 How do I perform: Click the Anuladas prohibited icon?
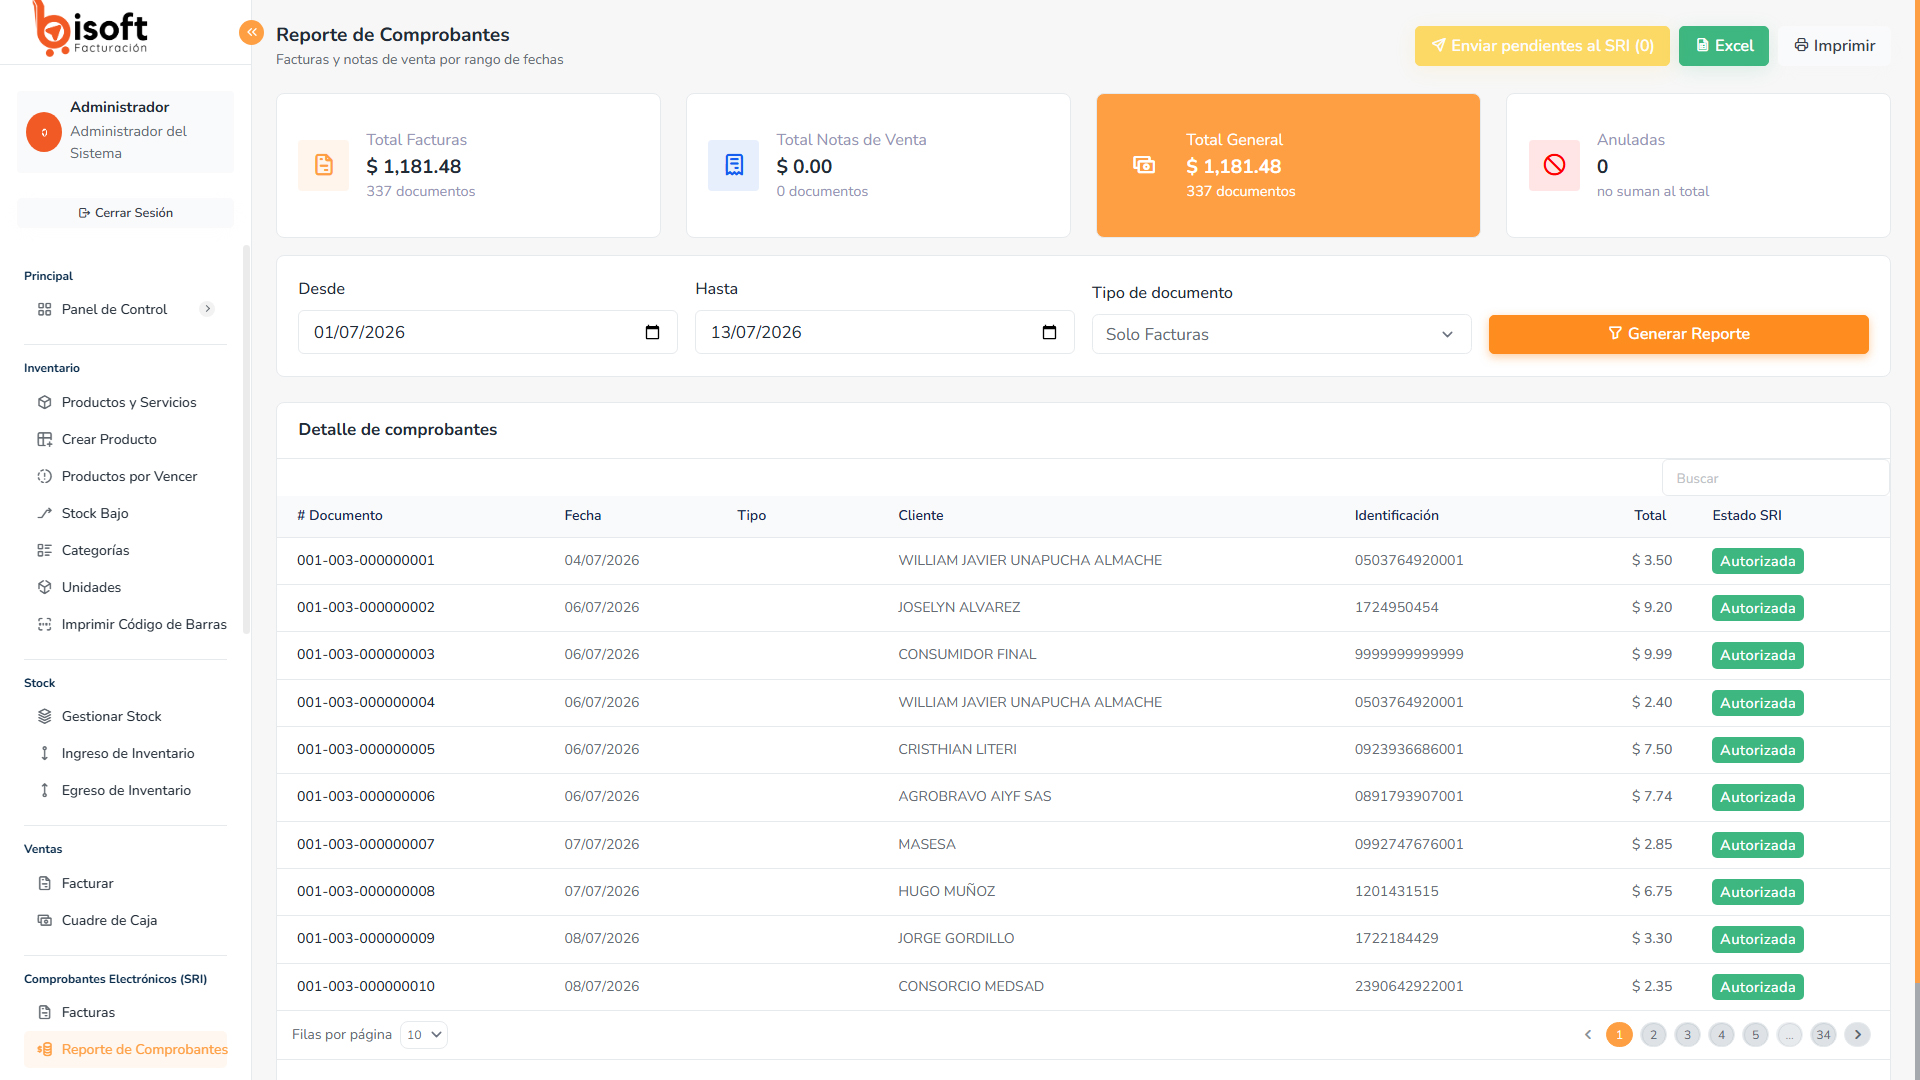click(x=1554, y=165)
